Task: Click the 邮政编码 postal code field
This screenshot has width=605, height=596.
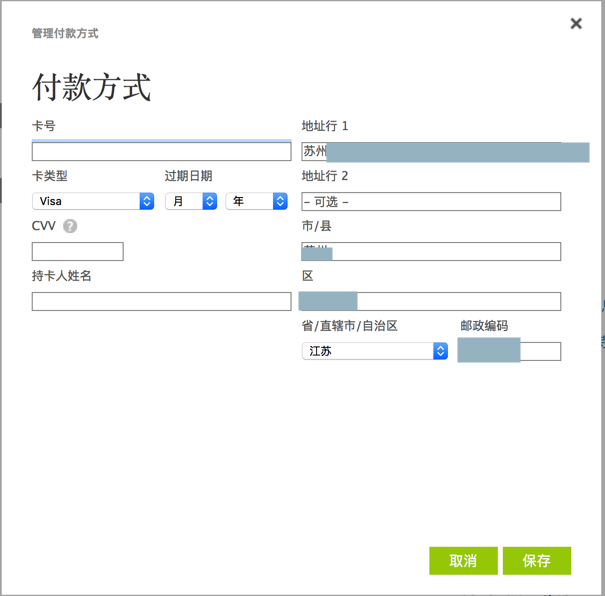Action: [x=509, y=351]
